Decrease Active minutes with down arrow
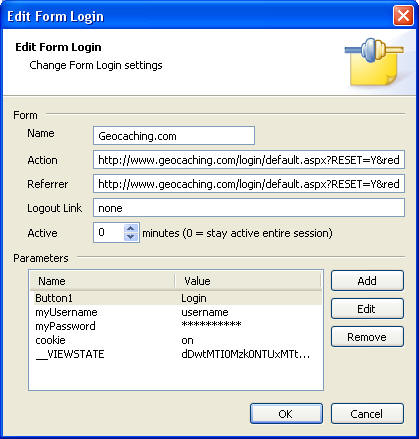This screenshot has width=419, height=439. pos(131,237)
